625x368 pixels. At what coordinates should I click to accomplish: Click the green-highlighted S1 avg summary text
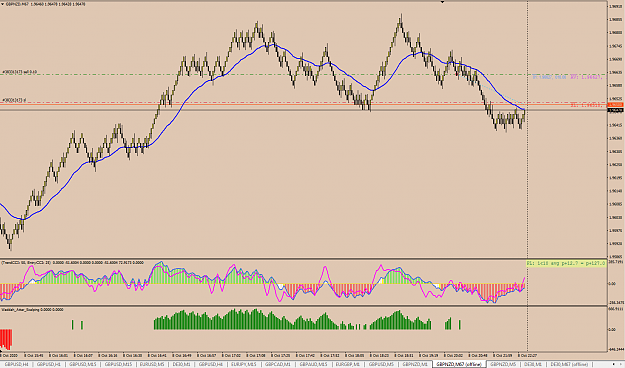click(566, 263)
